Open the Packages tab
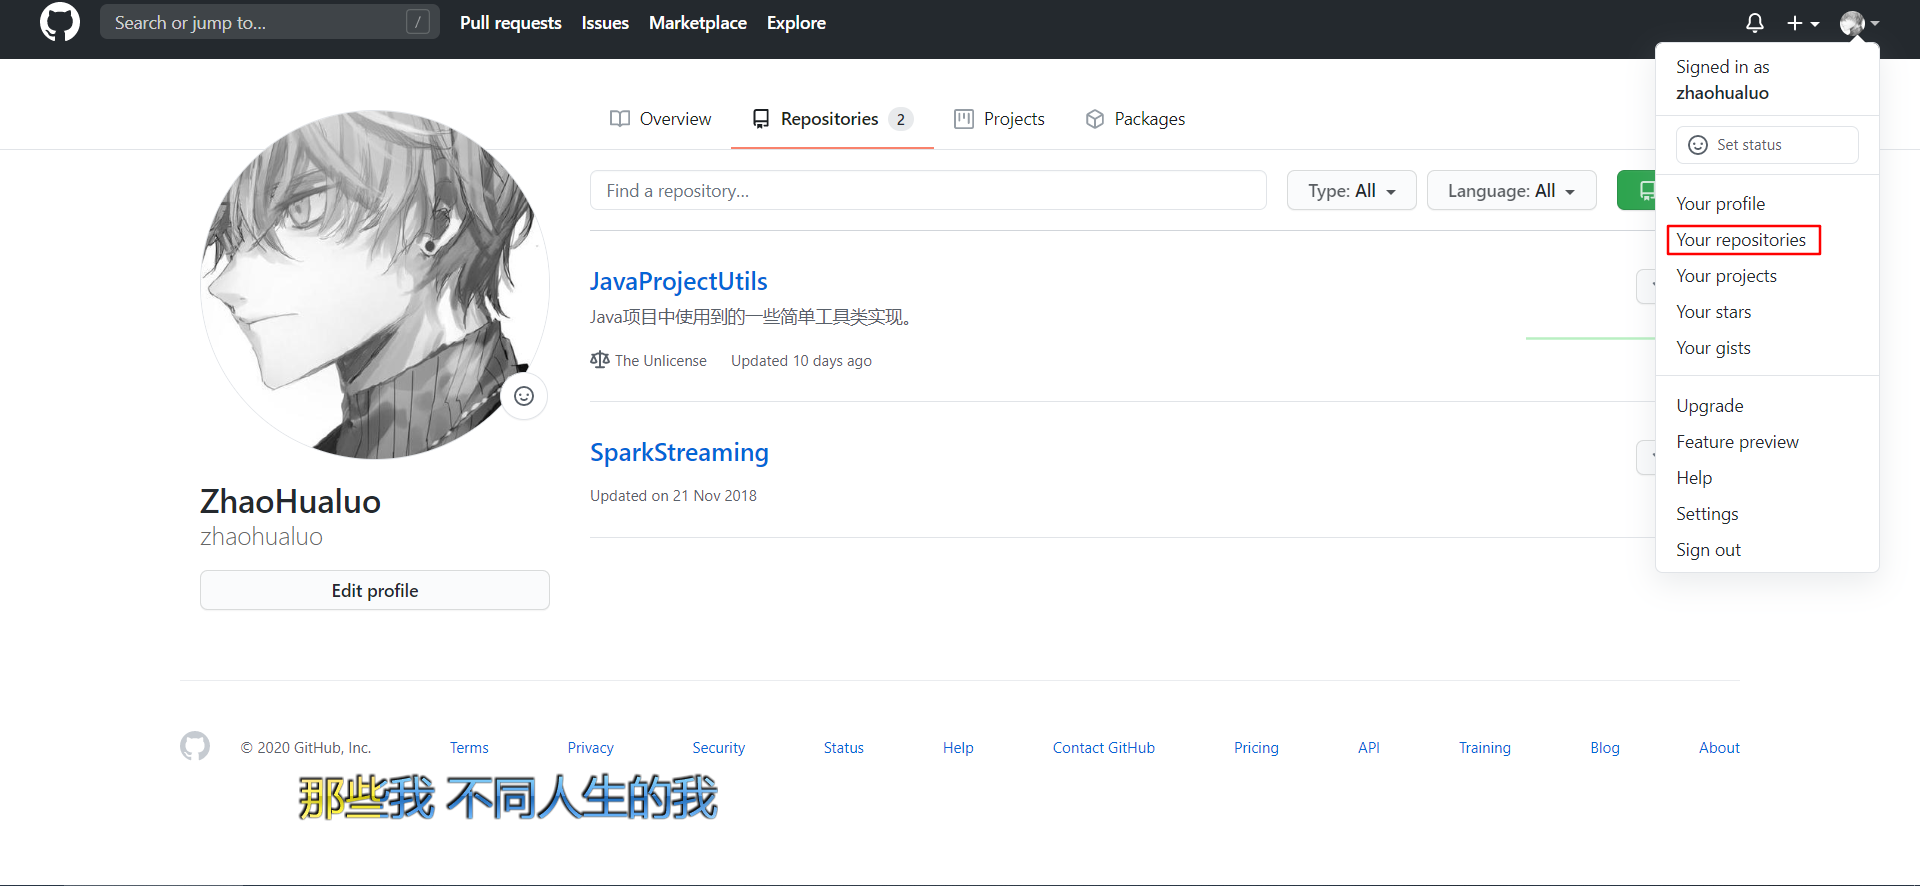Image resolution: width=1920 pixels, height=886 pixels. click(x=1135, y=119)
